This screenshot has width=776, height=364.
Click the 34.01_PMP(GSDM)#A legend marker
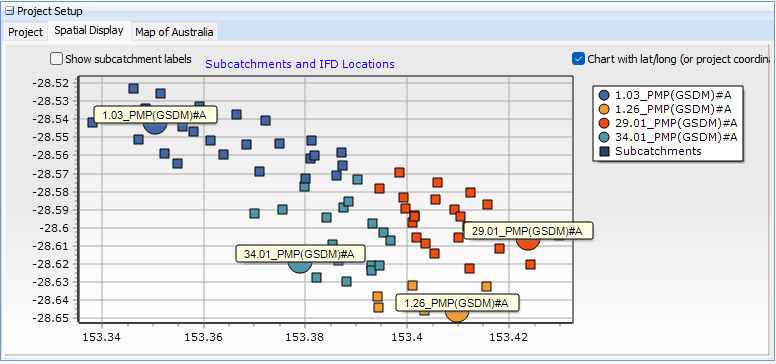604,137
